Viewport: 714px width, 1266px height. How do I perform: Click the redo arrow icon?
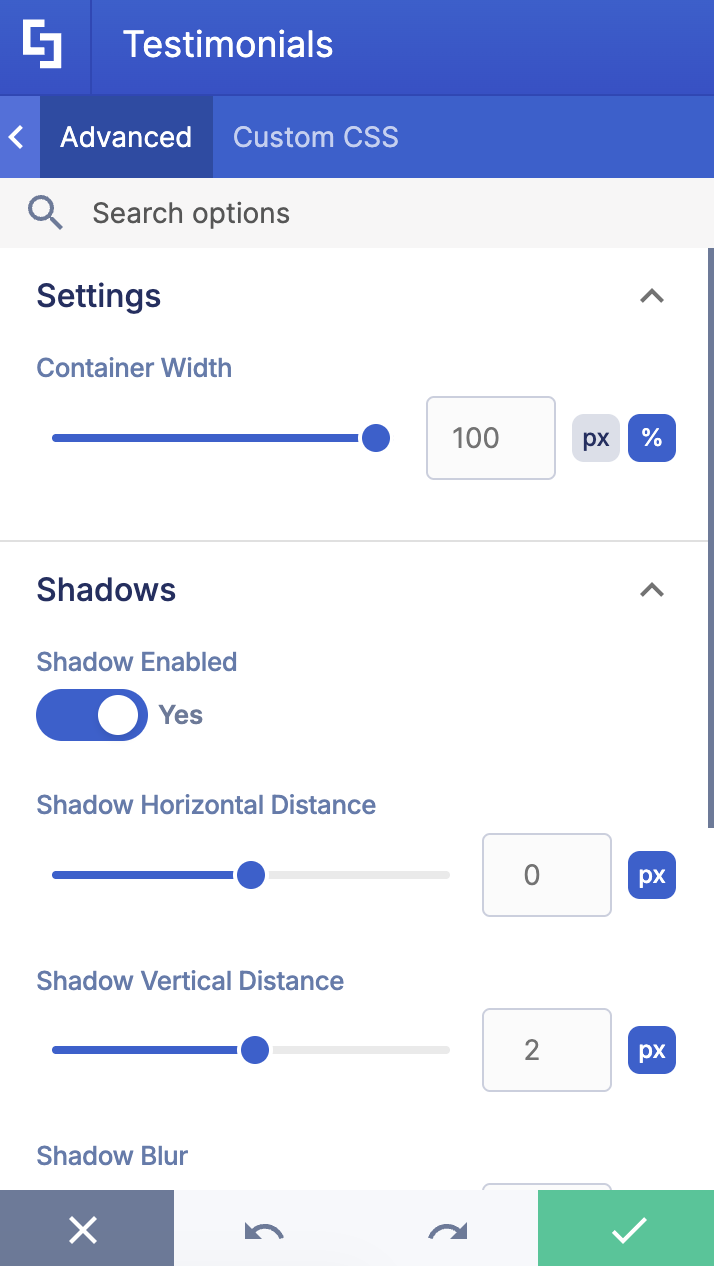click(x=447, y=1228)
